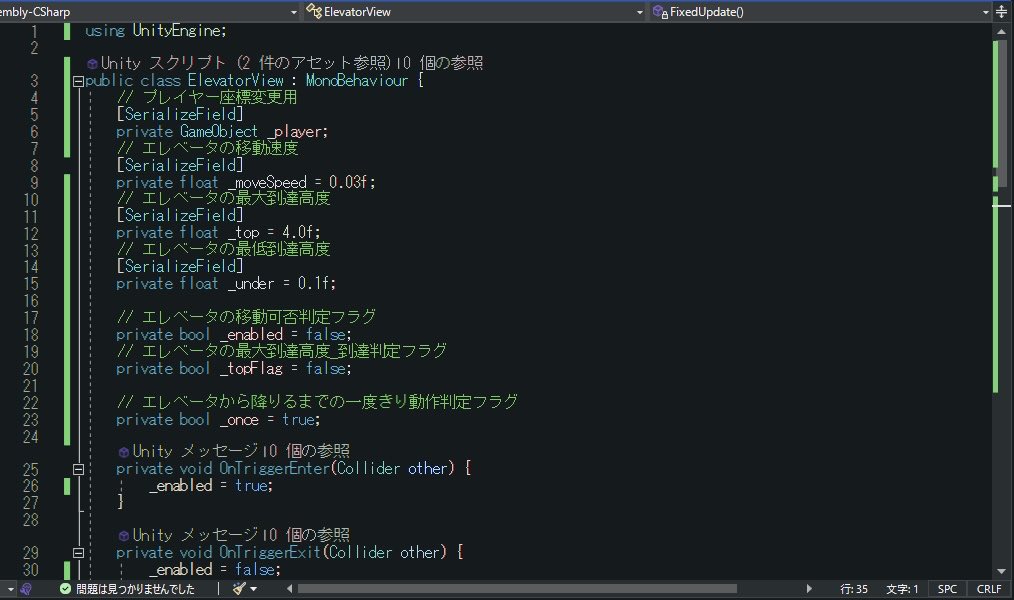The width and height of the screenshot is (1014, 600).
Task: Click the CRLF line ending indicator
Action: coord(989,589)
